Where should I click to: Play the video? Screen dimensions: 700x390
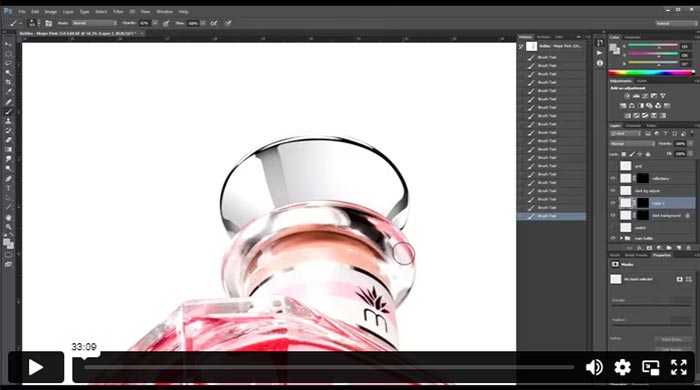coord(36,367)
